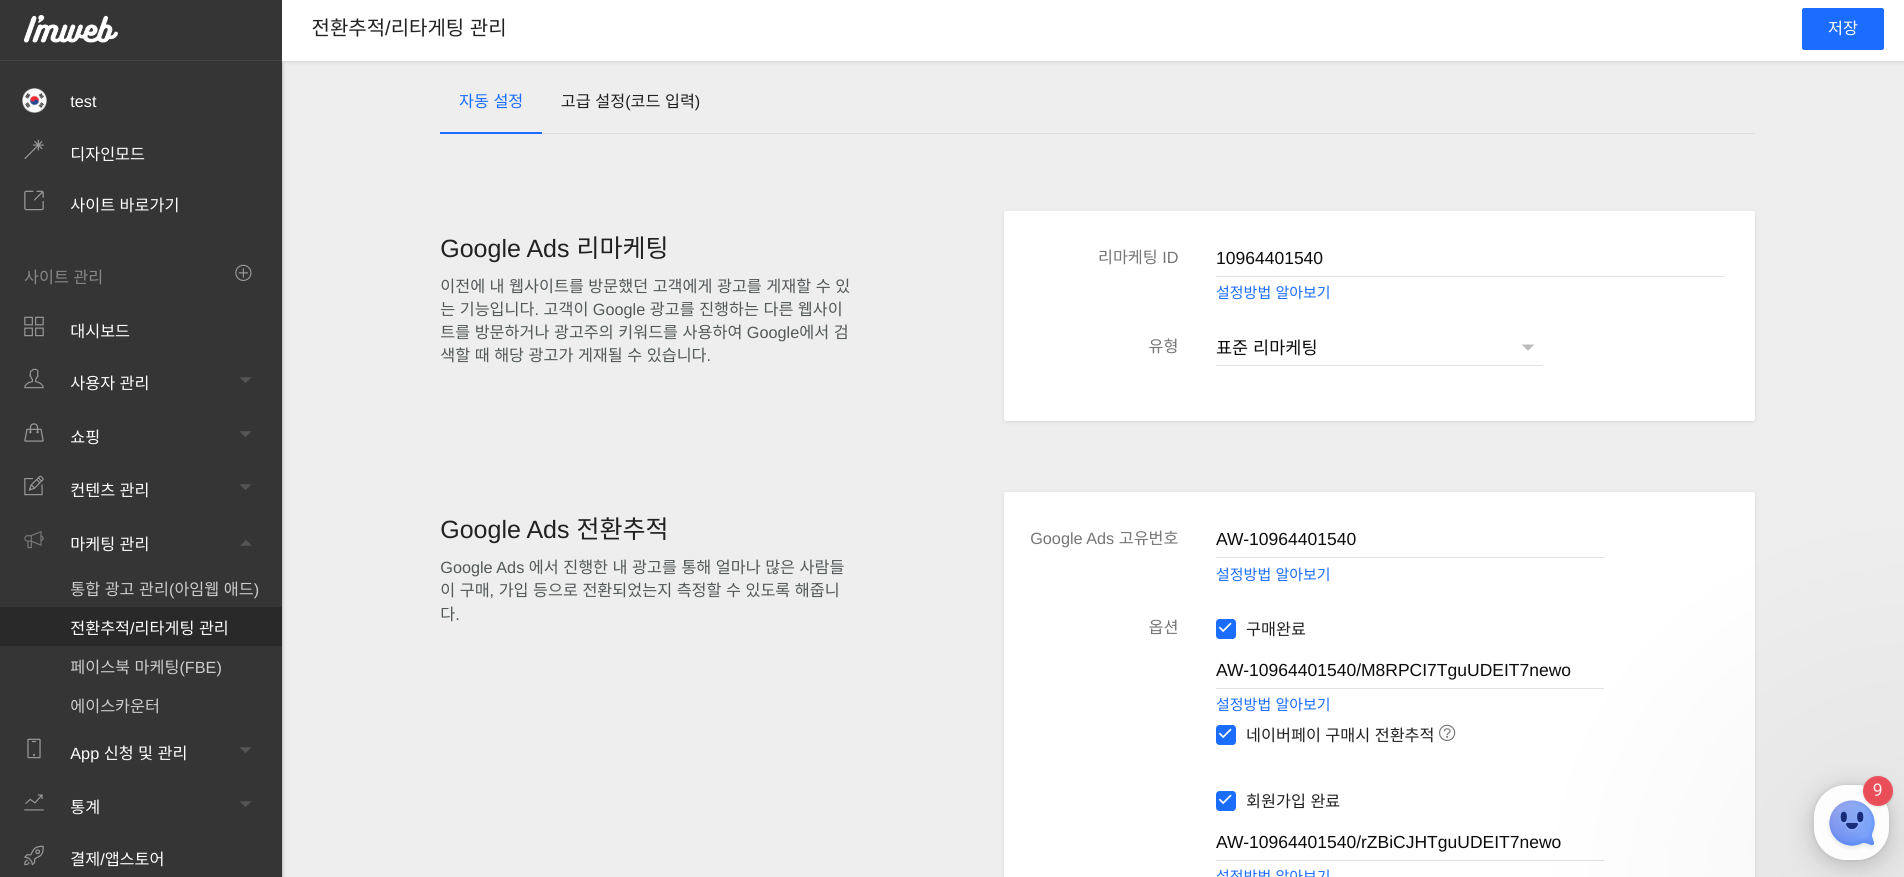Expand the 쇼핑 menu arrow
Viewport: 1904px width, 877px height.
pos(245,434)
